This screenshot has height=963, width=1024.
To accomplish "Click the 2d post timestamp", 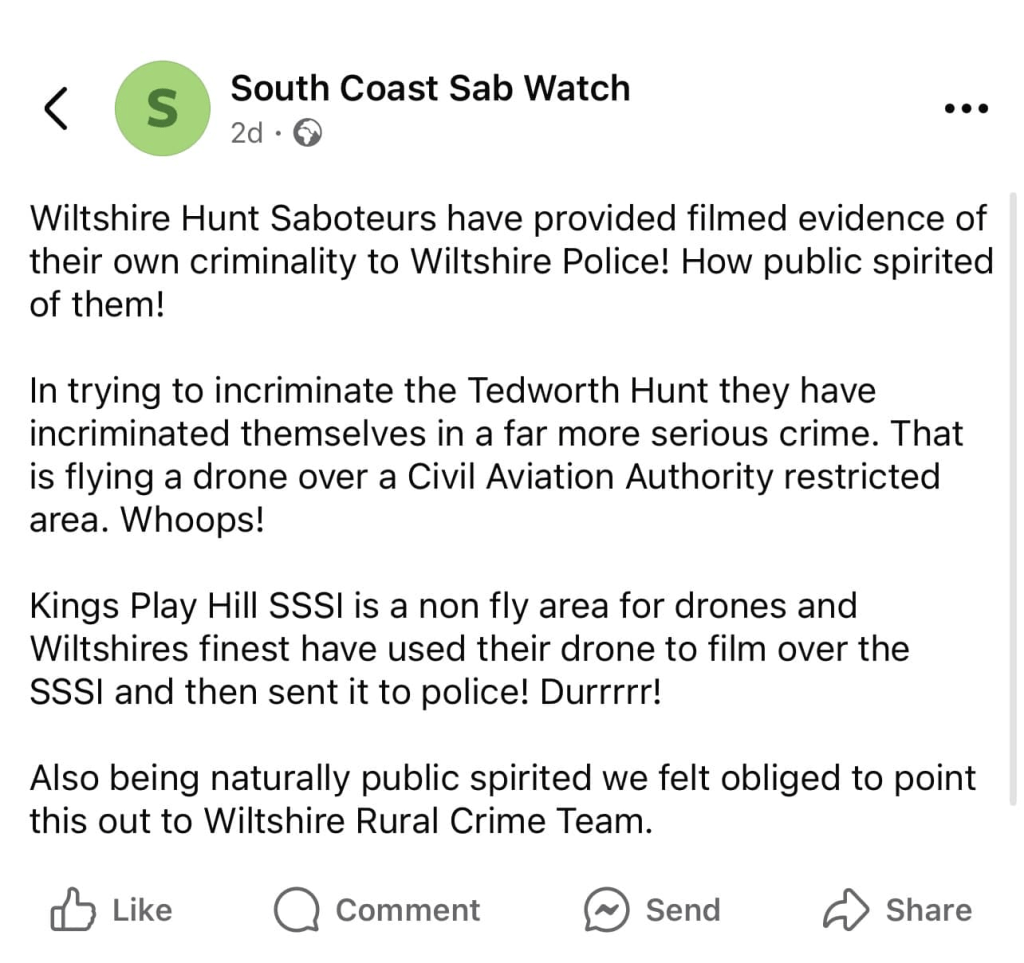I will pyautogui.click(x=246, y=133).
